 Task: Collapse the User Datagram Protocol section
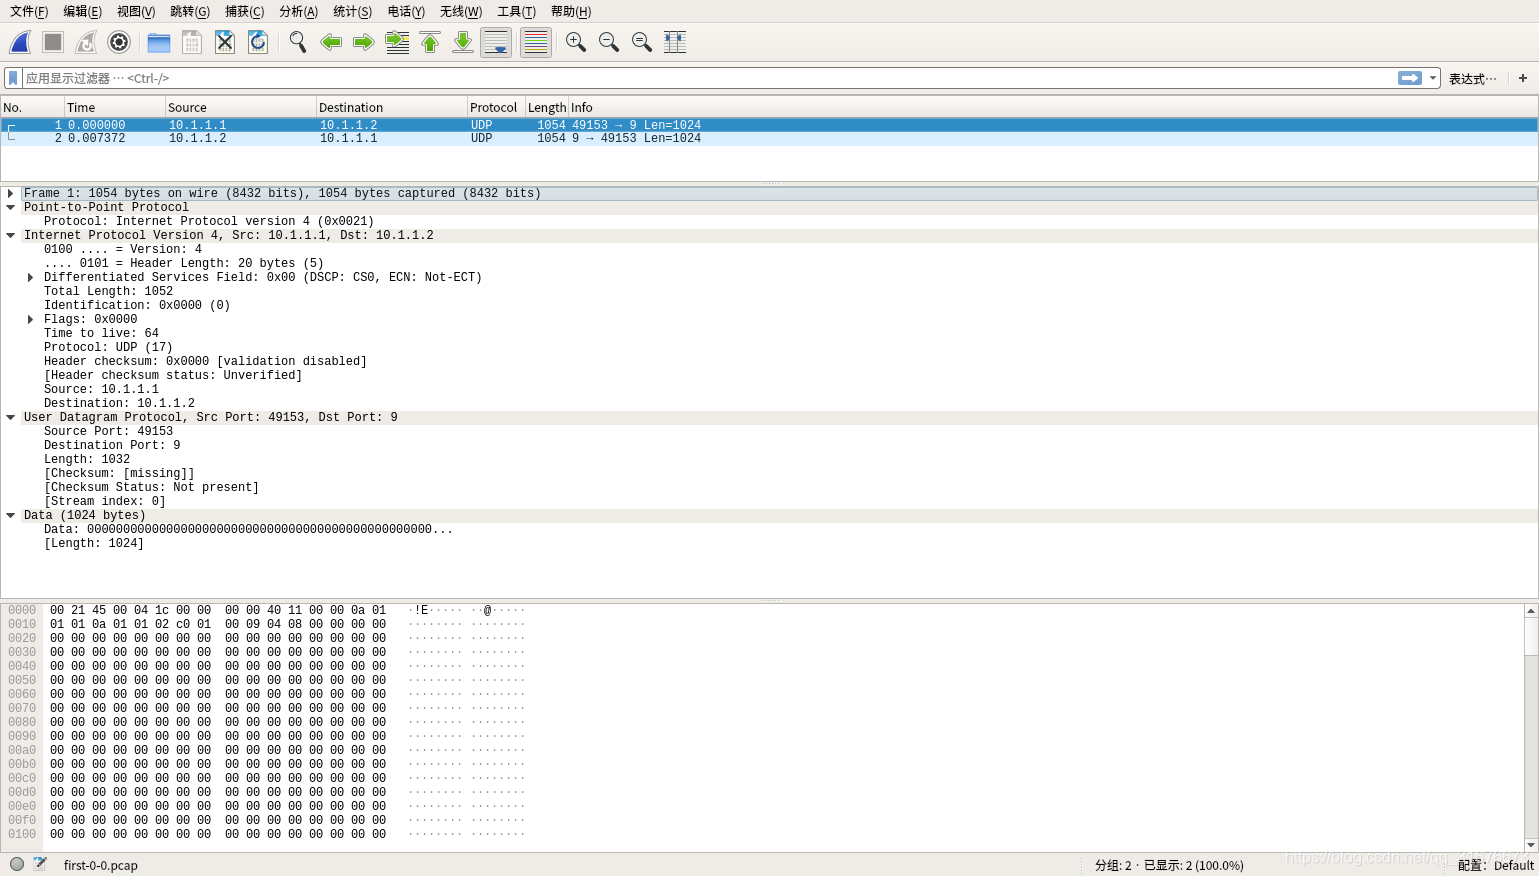[11, 417]
